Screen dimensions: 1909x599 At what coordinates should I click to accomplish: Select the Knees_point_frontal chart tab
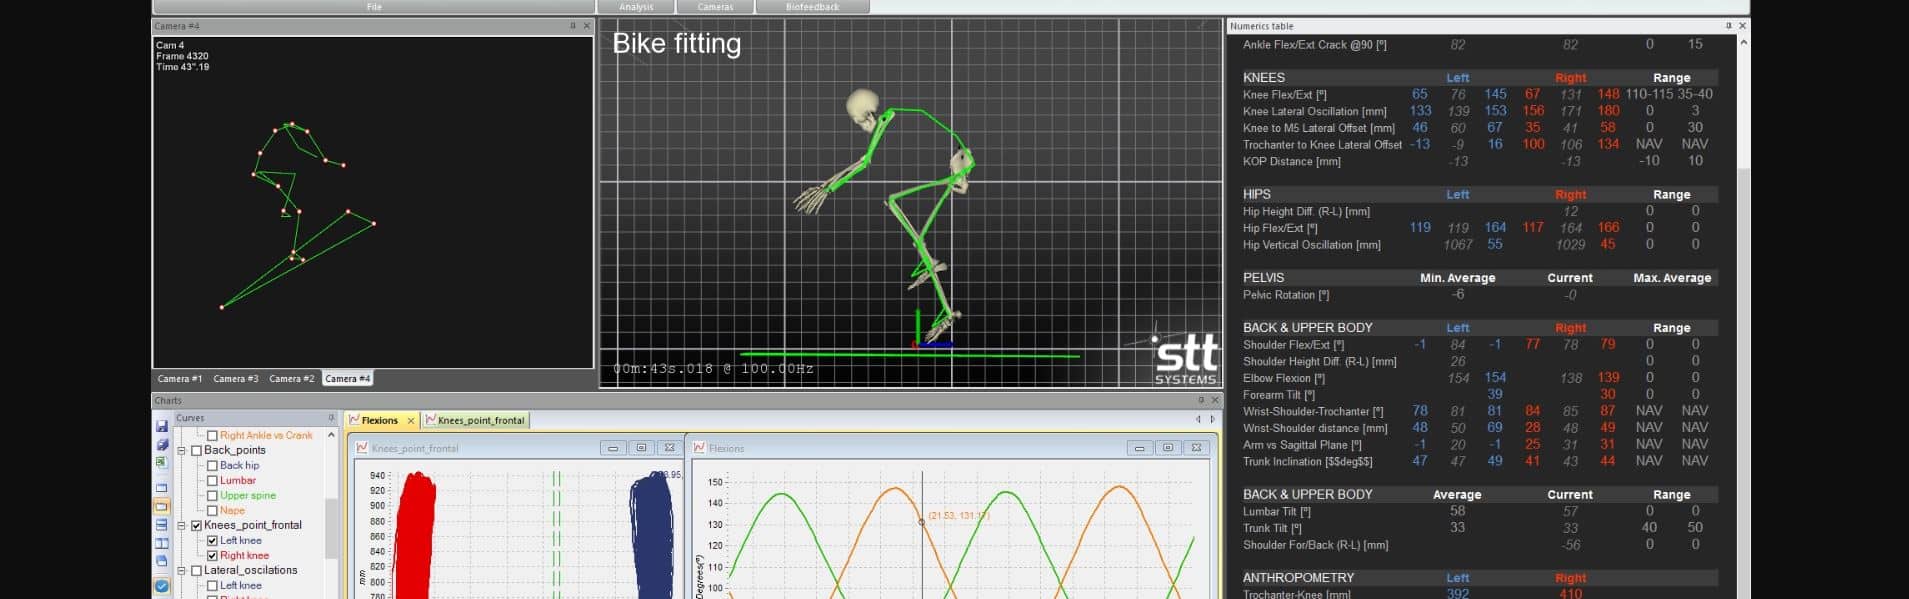[x=475, y=421]
